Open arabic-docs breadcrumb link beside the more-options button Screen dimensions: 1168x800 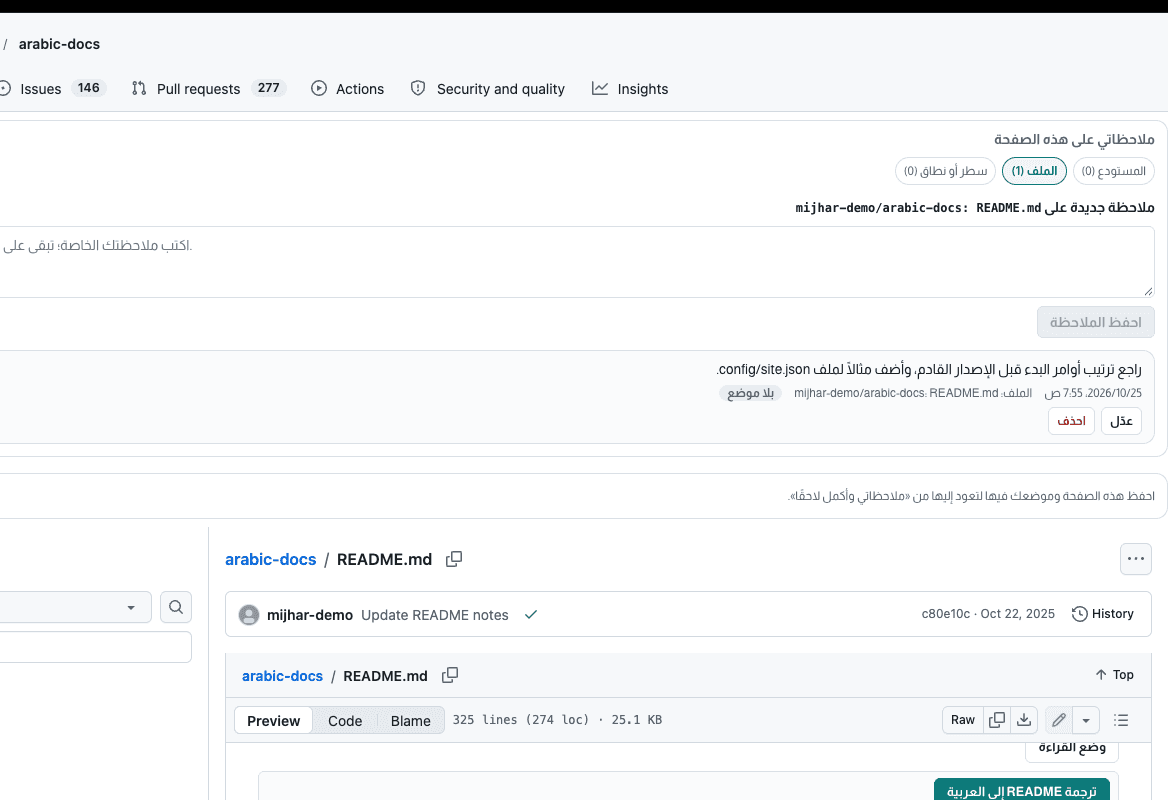point(270,559)
